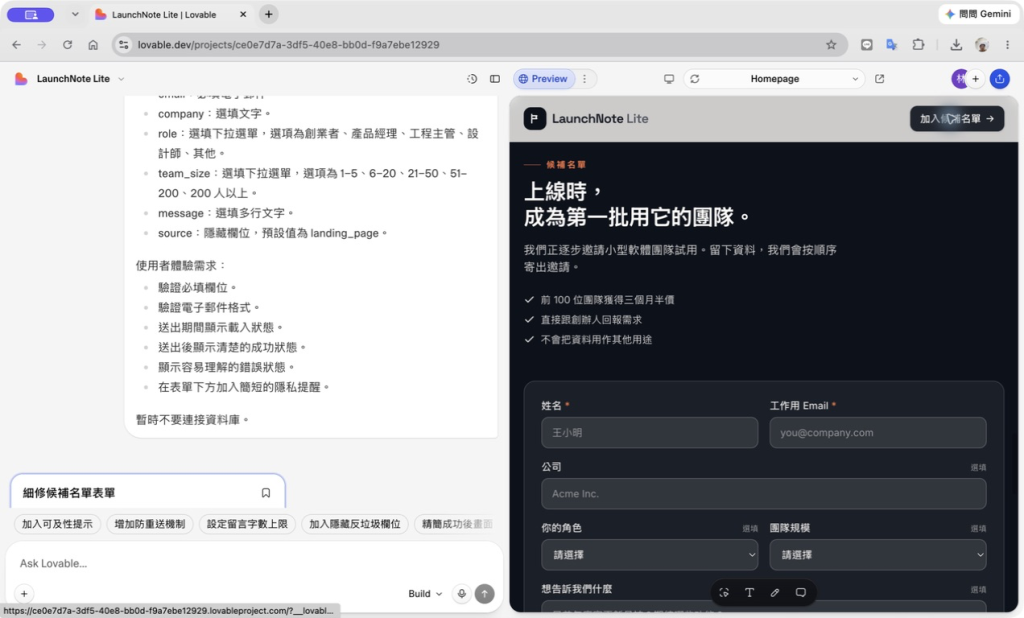Refresh the preview pane
Screen dimensions: 1024x618
click(x=695, y=78)
